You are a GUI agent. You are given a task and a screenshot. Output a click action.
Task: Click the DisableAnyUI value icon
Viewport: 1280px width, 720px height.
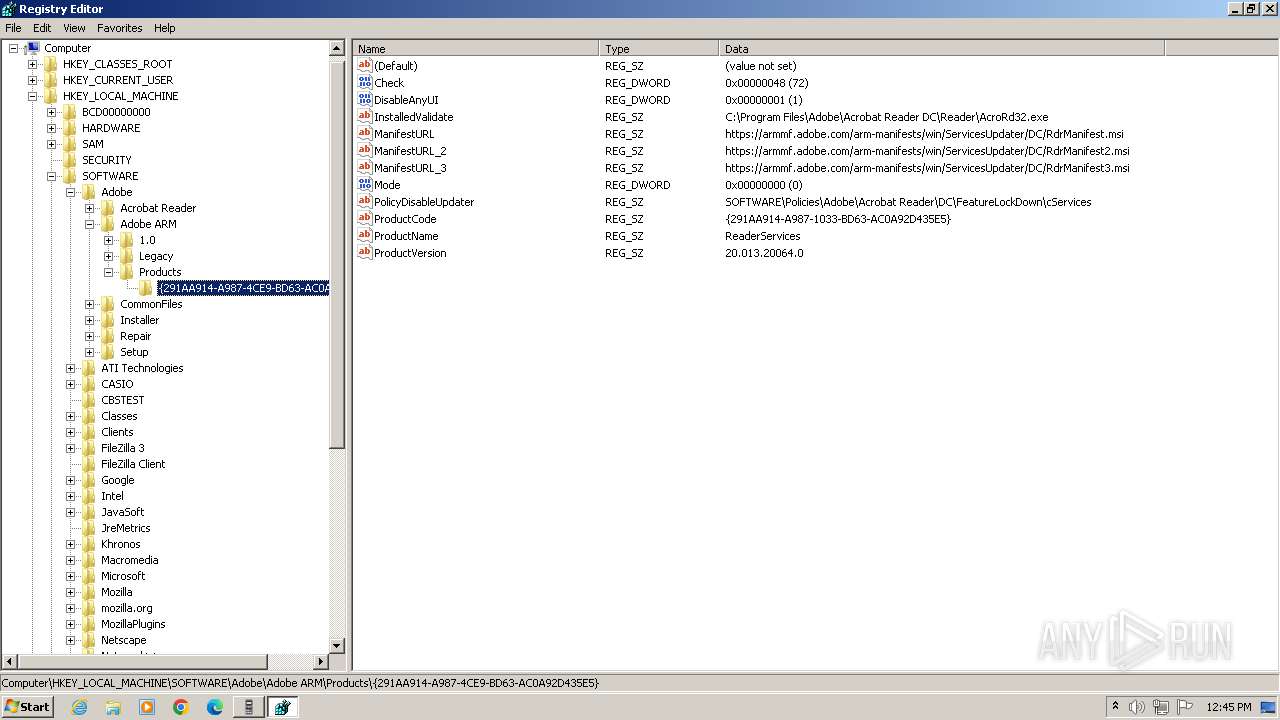point(365,100)
